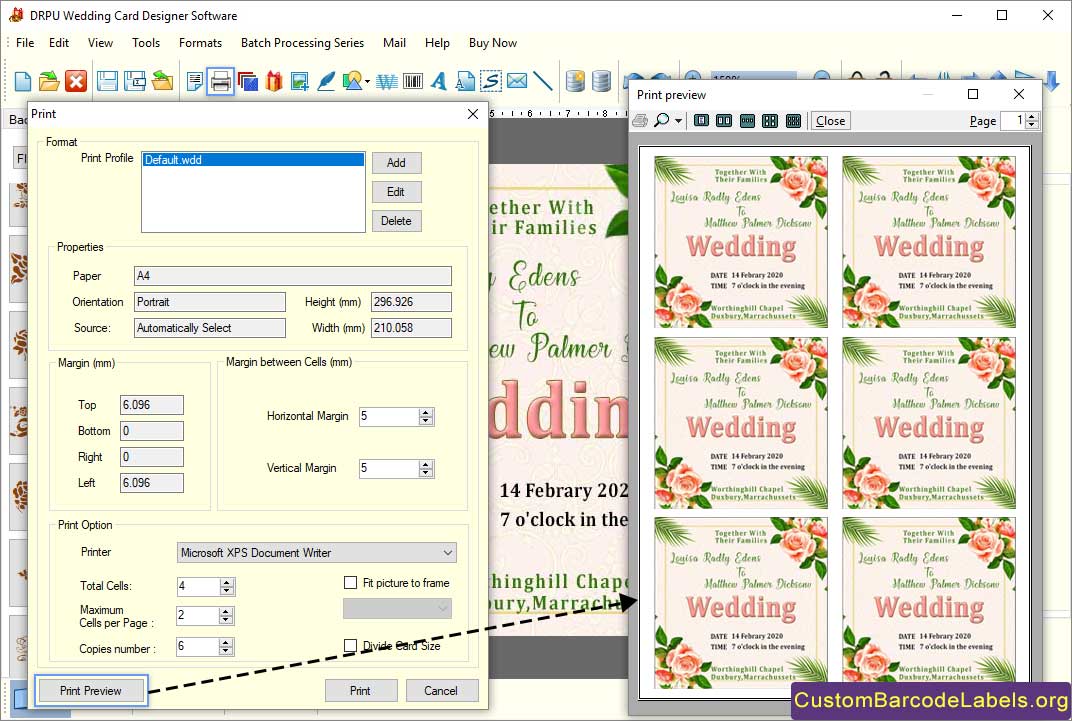
Task: Select the diagonal line drawing tool
Action: tap(543, 81)
